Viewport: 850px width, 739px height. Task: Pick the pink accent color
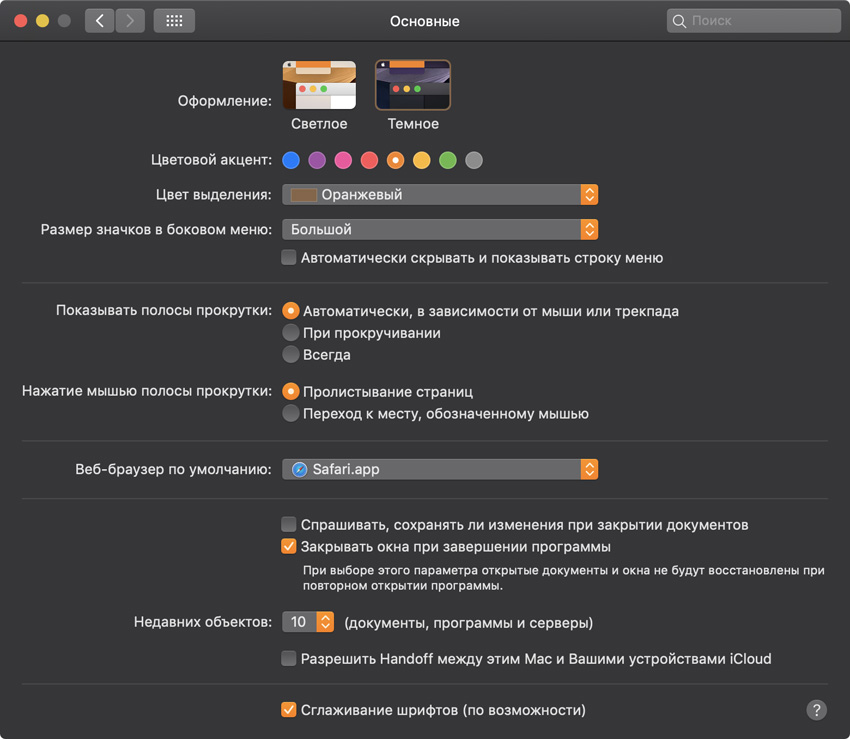pyautogui.click(x=343, y=160)
